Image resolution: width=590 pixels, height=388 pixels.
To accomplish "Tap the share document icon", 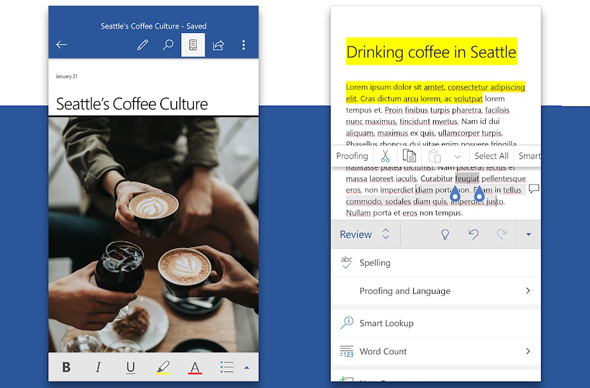I will click(219, 45).
